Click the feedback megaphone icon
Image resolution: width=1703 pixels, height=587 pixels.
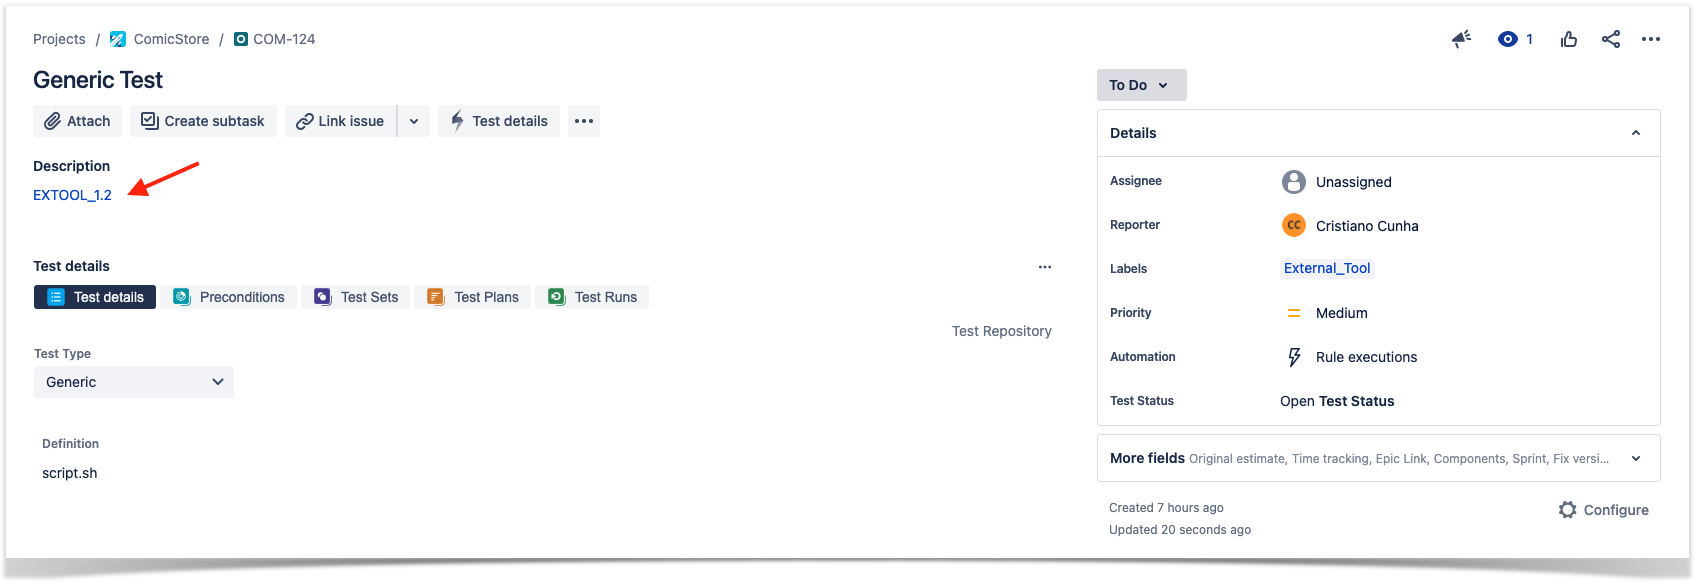click(1461, 39)
